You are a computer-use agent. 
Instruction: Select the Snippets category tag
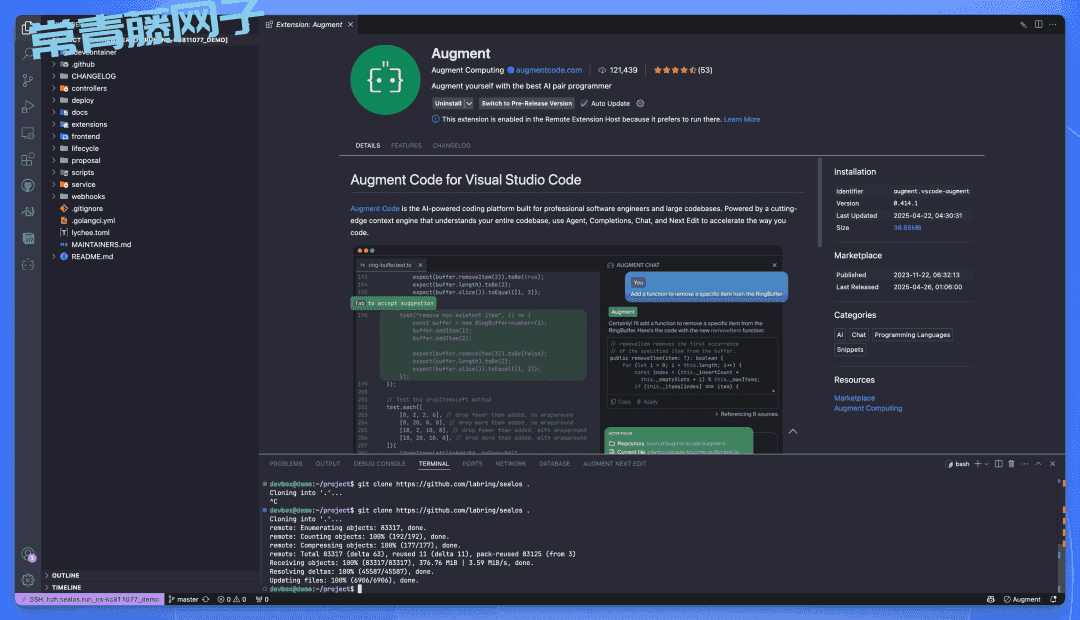[849, 349]
